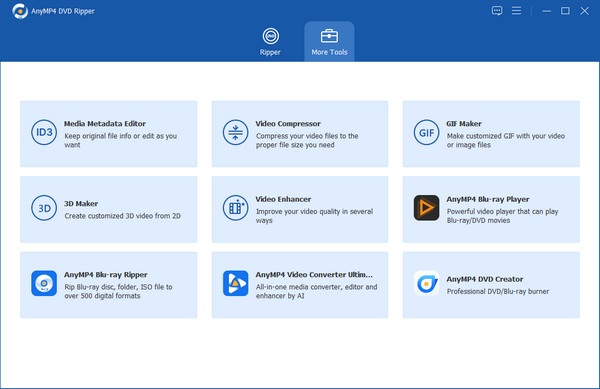Select the More Tools tab
Image resolution: width=600 pixels, height=389 pixels.
point(329,42)
